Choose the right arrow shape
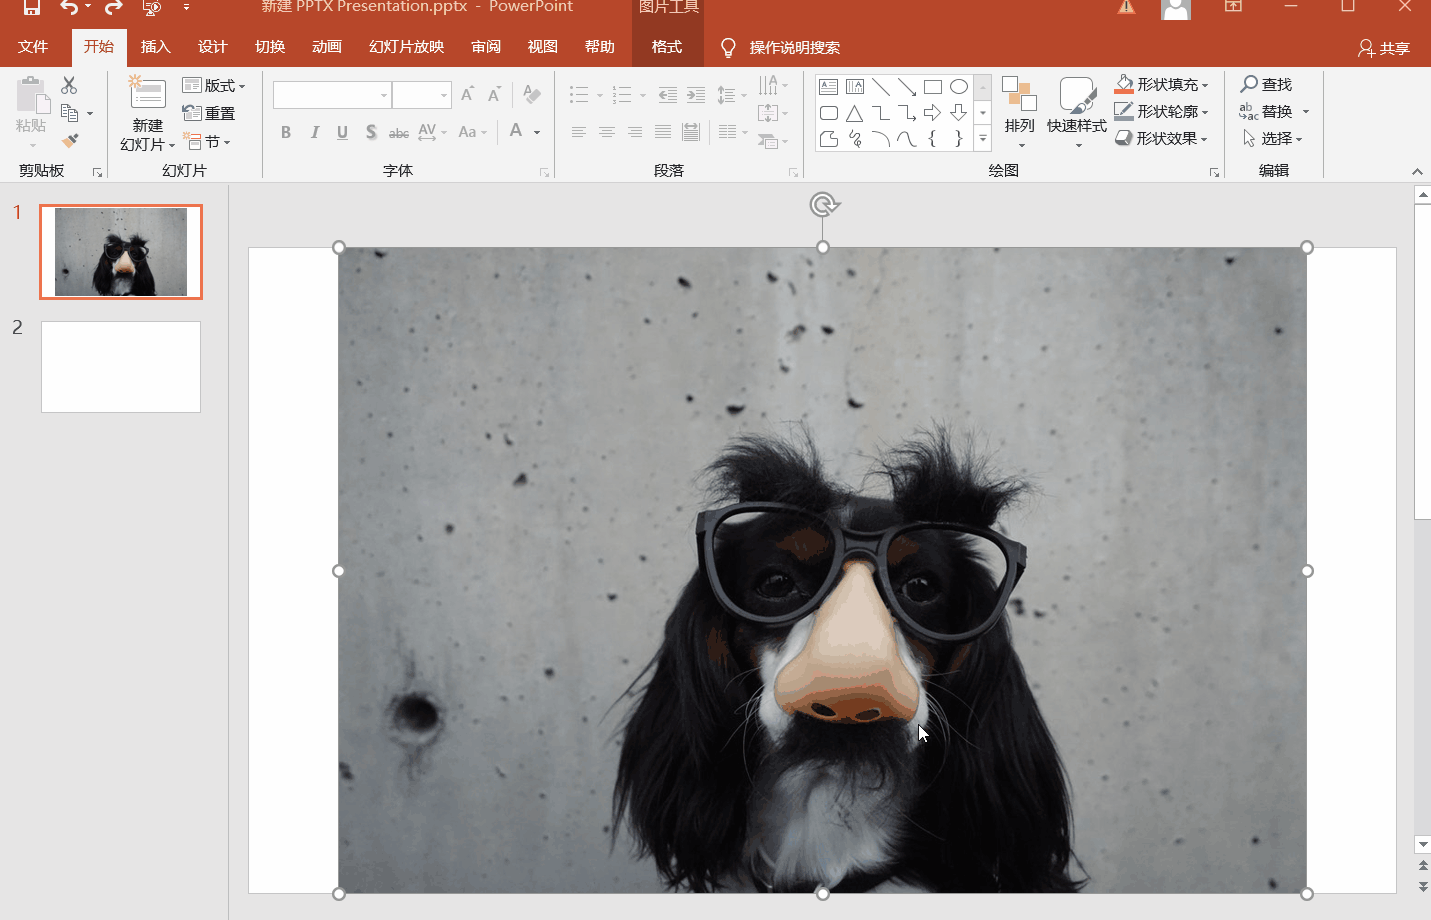The width and height of the screenshot is (1431, 920). coord(932,113)
